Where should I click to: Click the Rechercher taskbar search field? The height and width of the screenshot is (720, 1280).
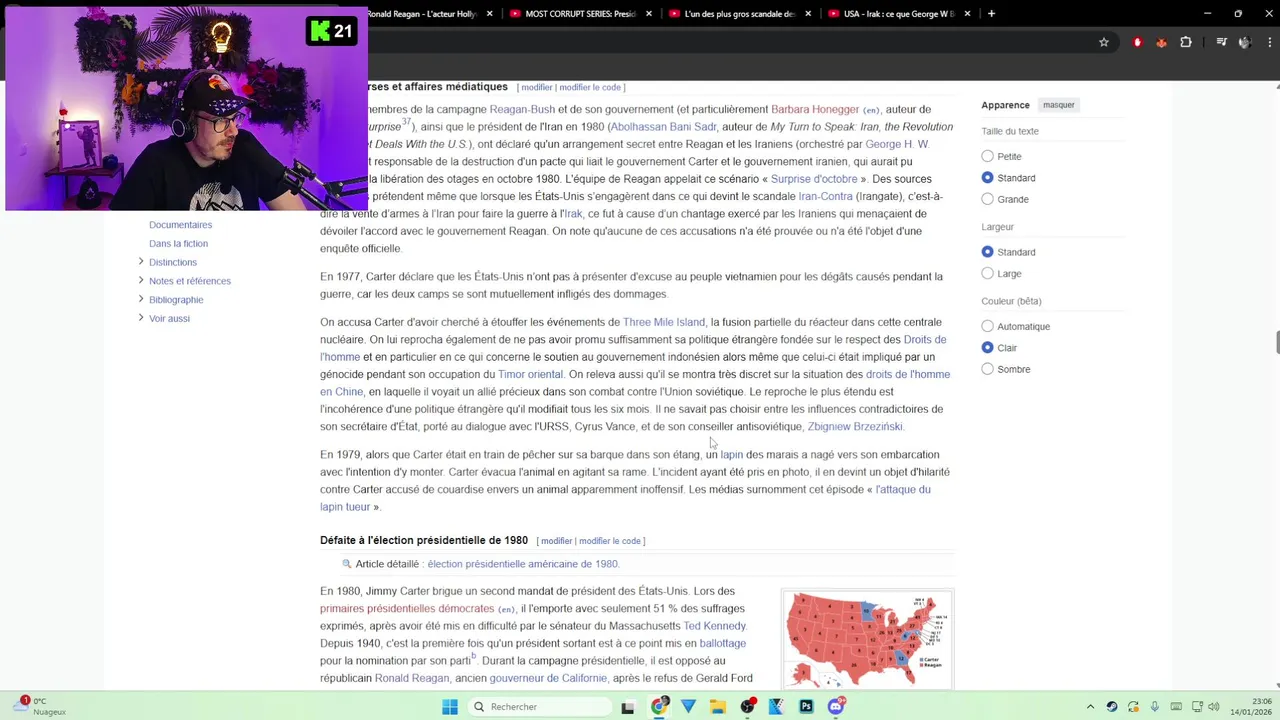coord(540,707)
